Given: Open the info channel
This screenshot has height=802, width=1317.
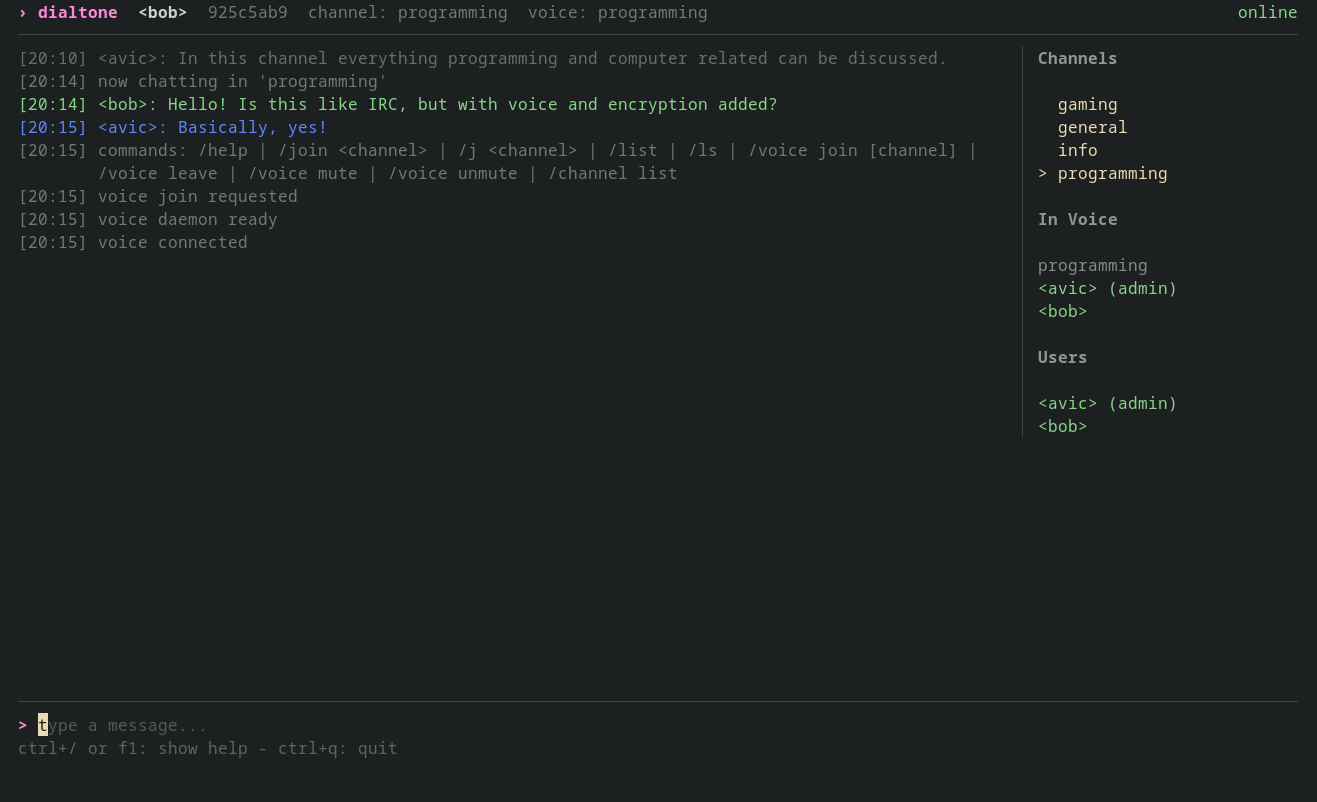Looking at the screenshot, I should [1077, 151].
